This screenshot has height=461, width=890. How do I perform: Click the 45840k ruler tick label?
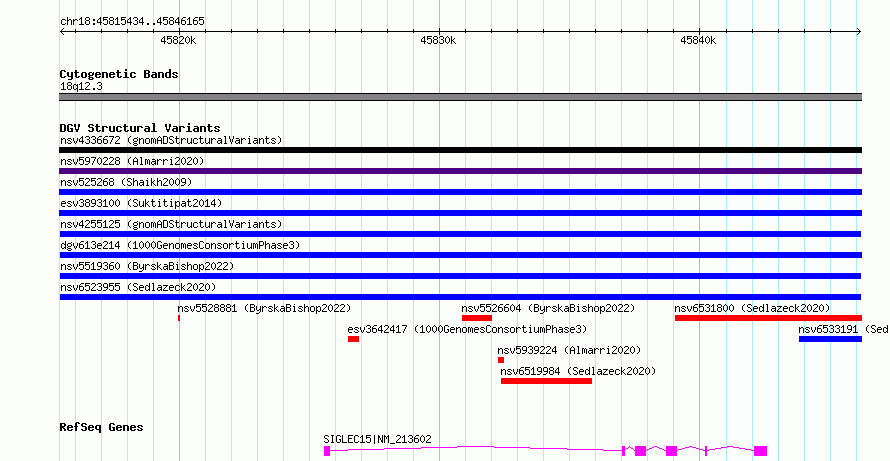698,40
